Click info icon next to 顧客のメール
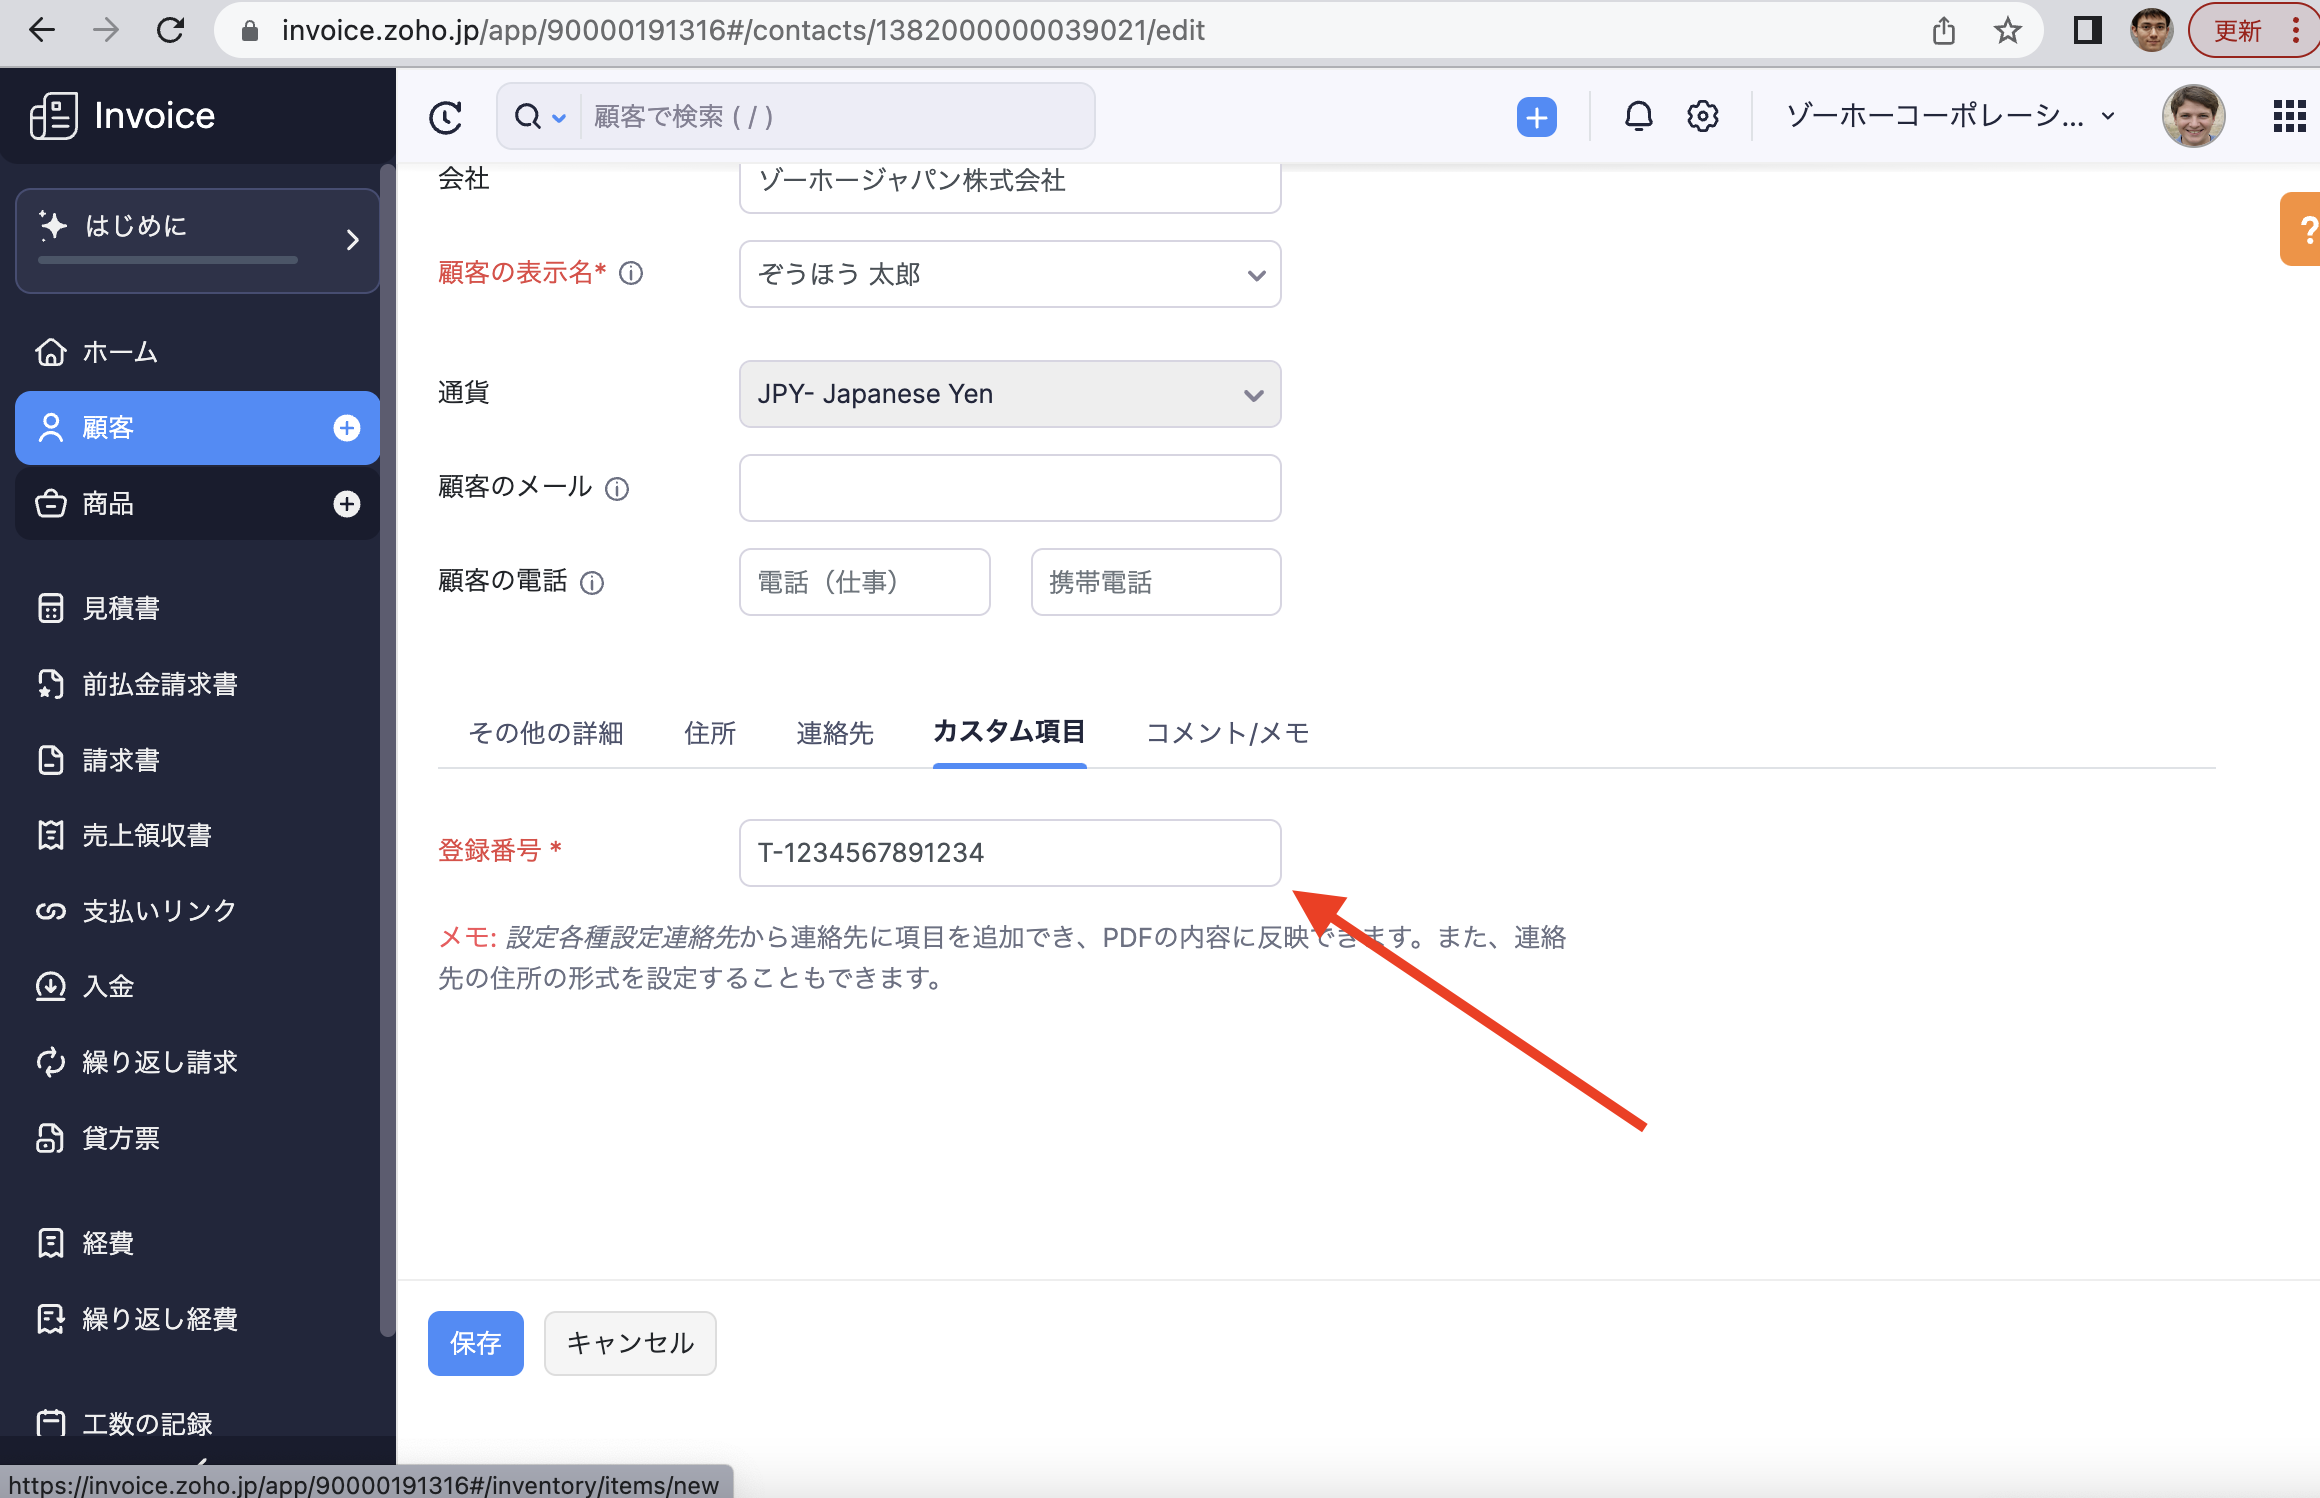The image size is (2320, 1498). click(x=618, y=489)
